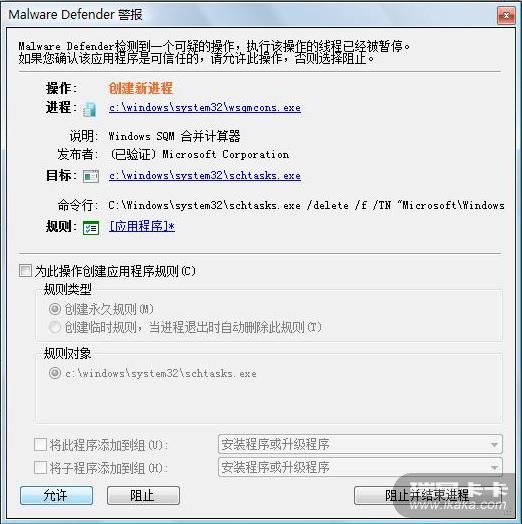The height and width of the screenshot is (524, 522).
Task: Check 将子程序添加到组 option
Action: point(40,468)
